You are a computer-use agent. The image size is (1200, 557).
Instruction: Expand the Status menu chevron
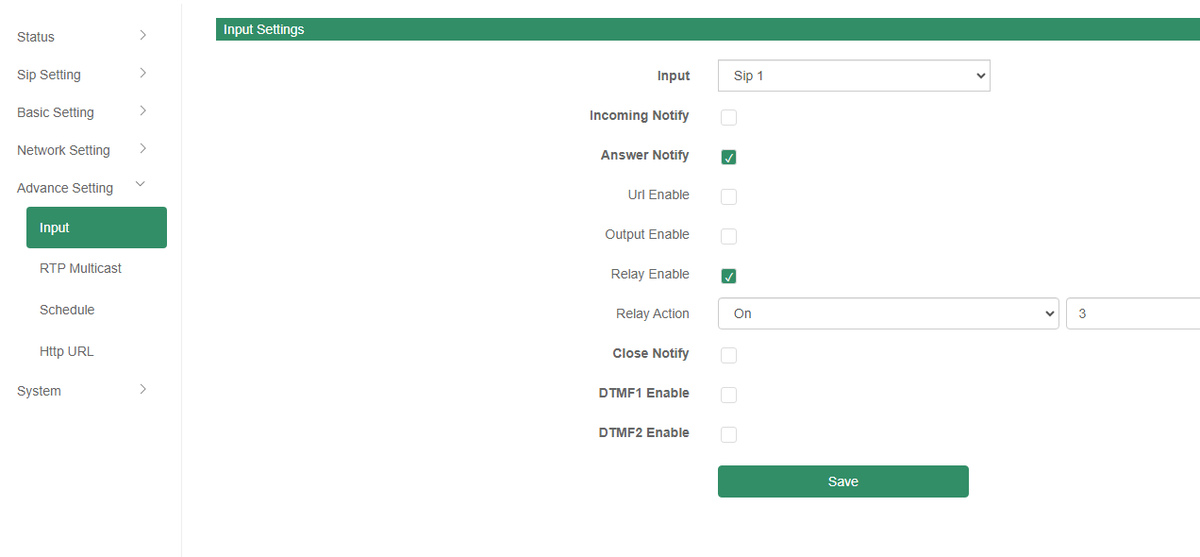143,36
